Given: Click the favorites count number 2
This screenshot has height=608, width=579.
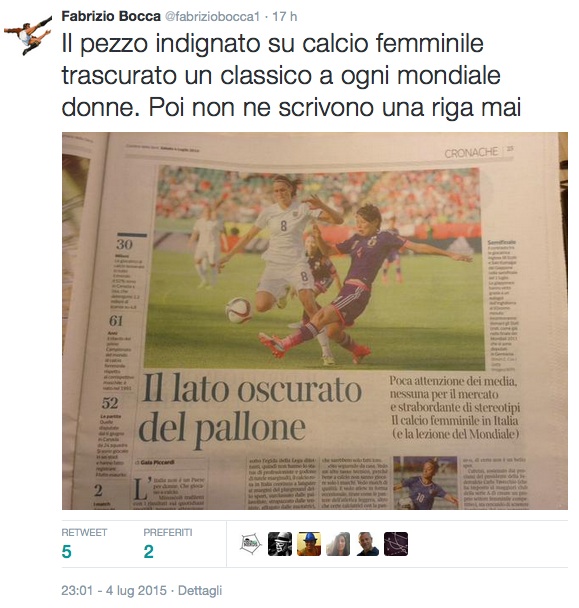Looking at the screenshot, I should 149,551.
